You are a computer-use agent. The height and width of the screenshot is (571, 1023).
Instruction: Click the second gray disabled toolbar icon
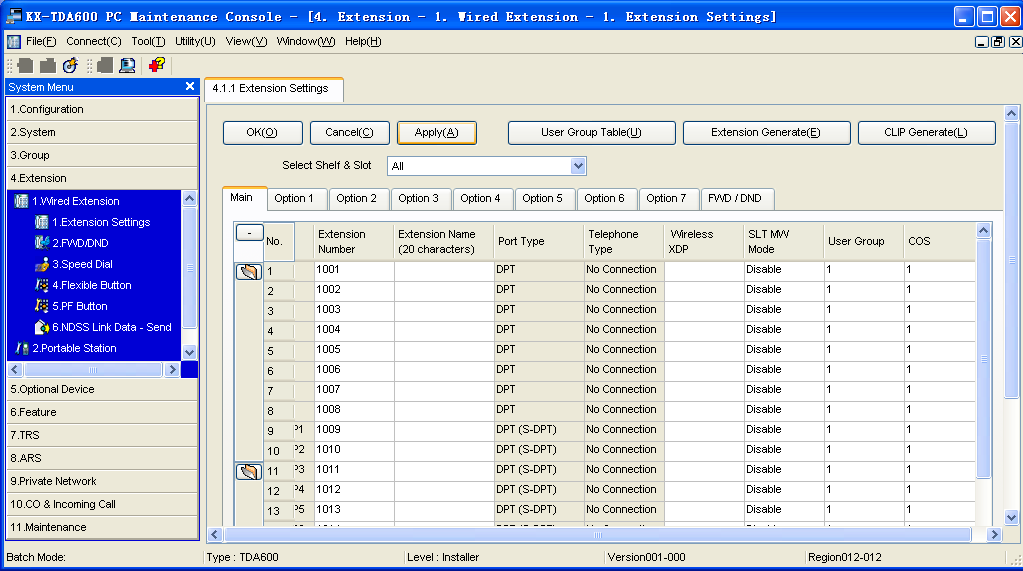click(x=48, y=65)
